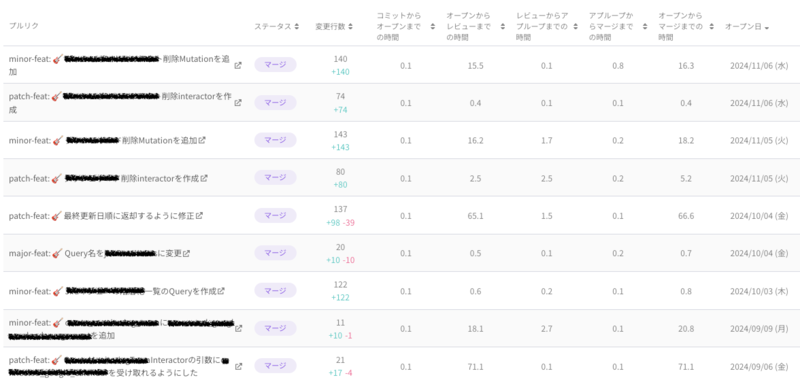Open external link for 削除interactorを作成 on 2024/11/05
This screenshot has height=384, width=800.
[204, 178]
